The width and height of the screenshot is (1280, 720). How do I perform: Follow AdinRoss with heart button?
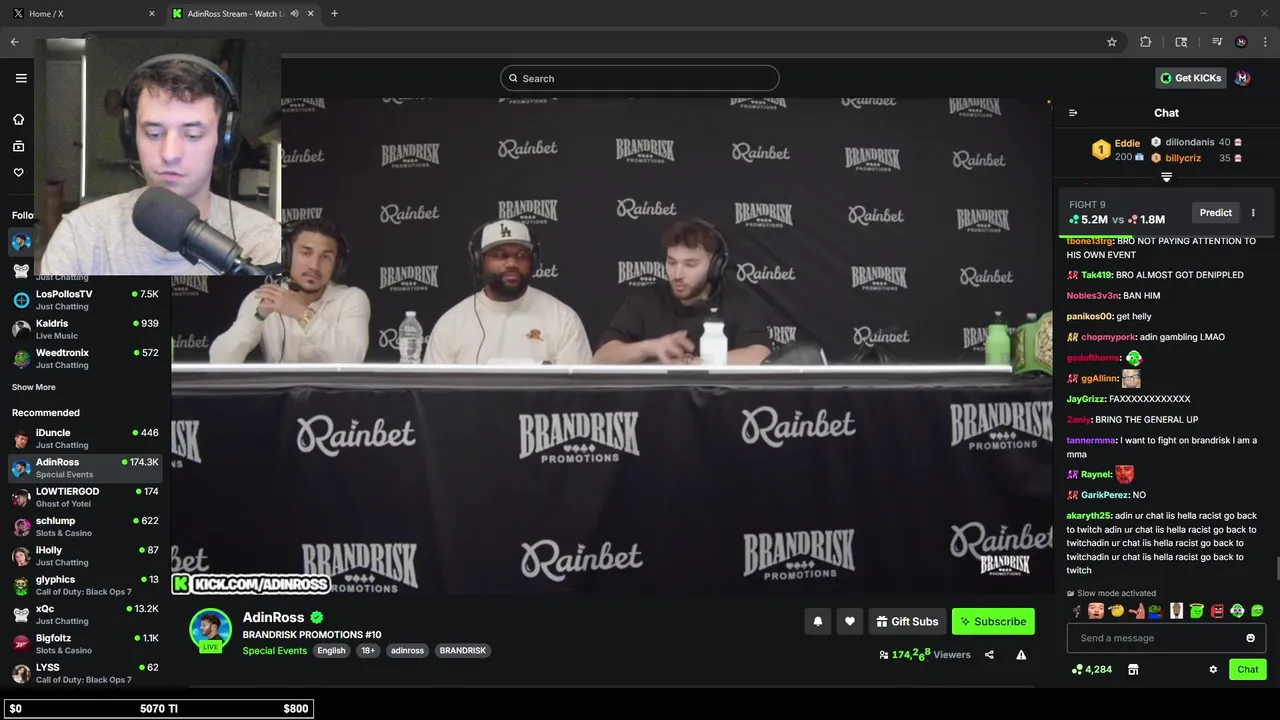[850, 621]
